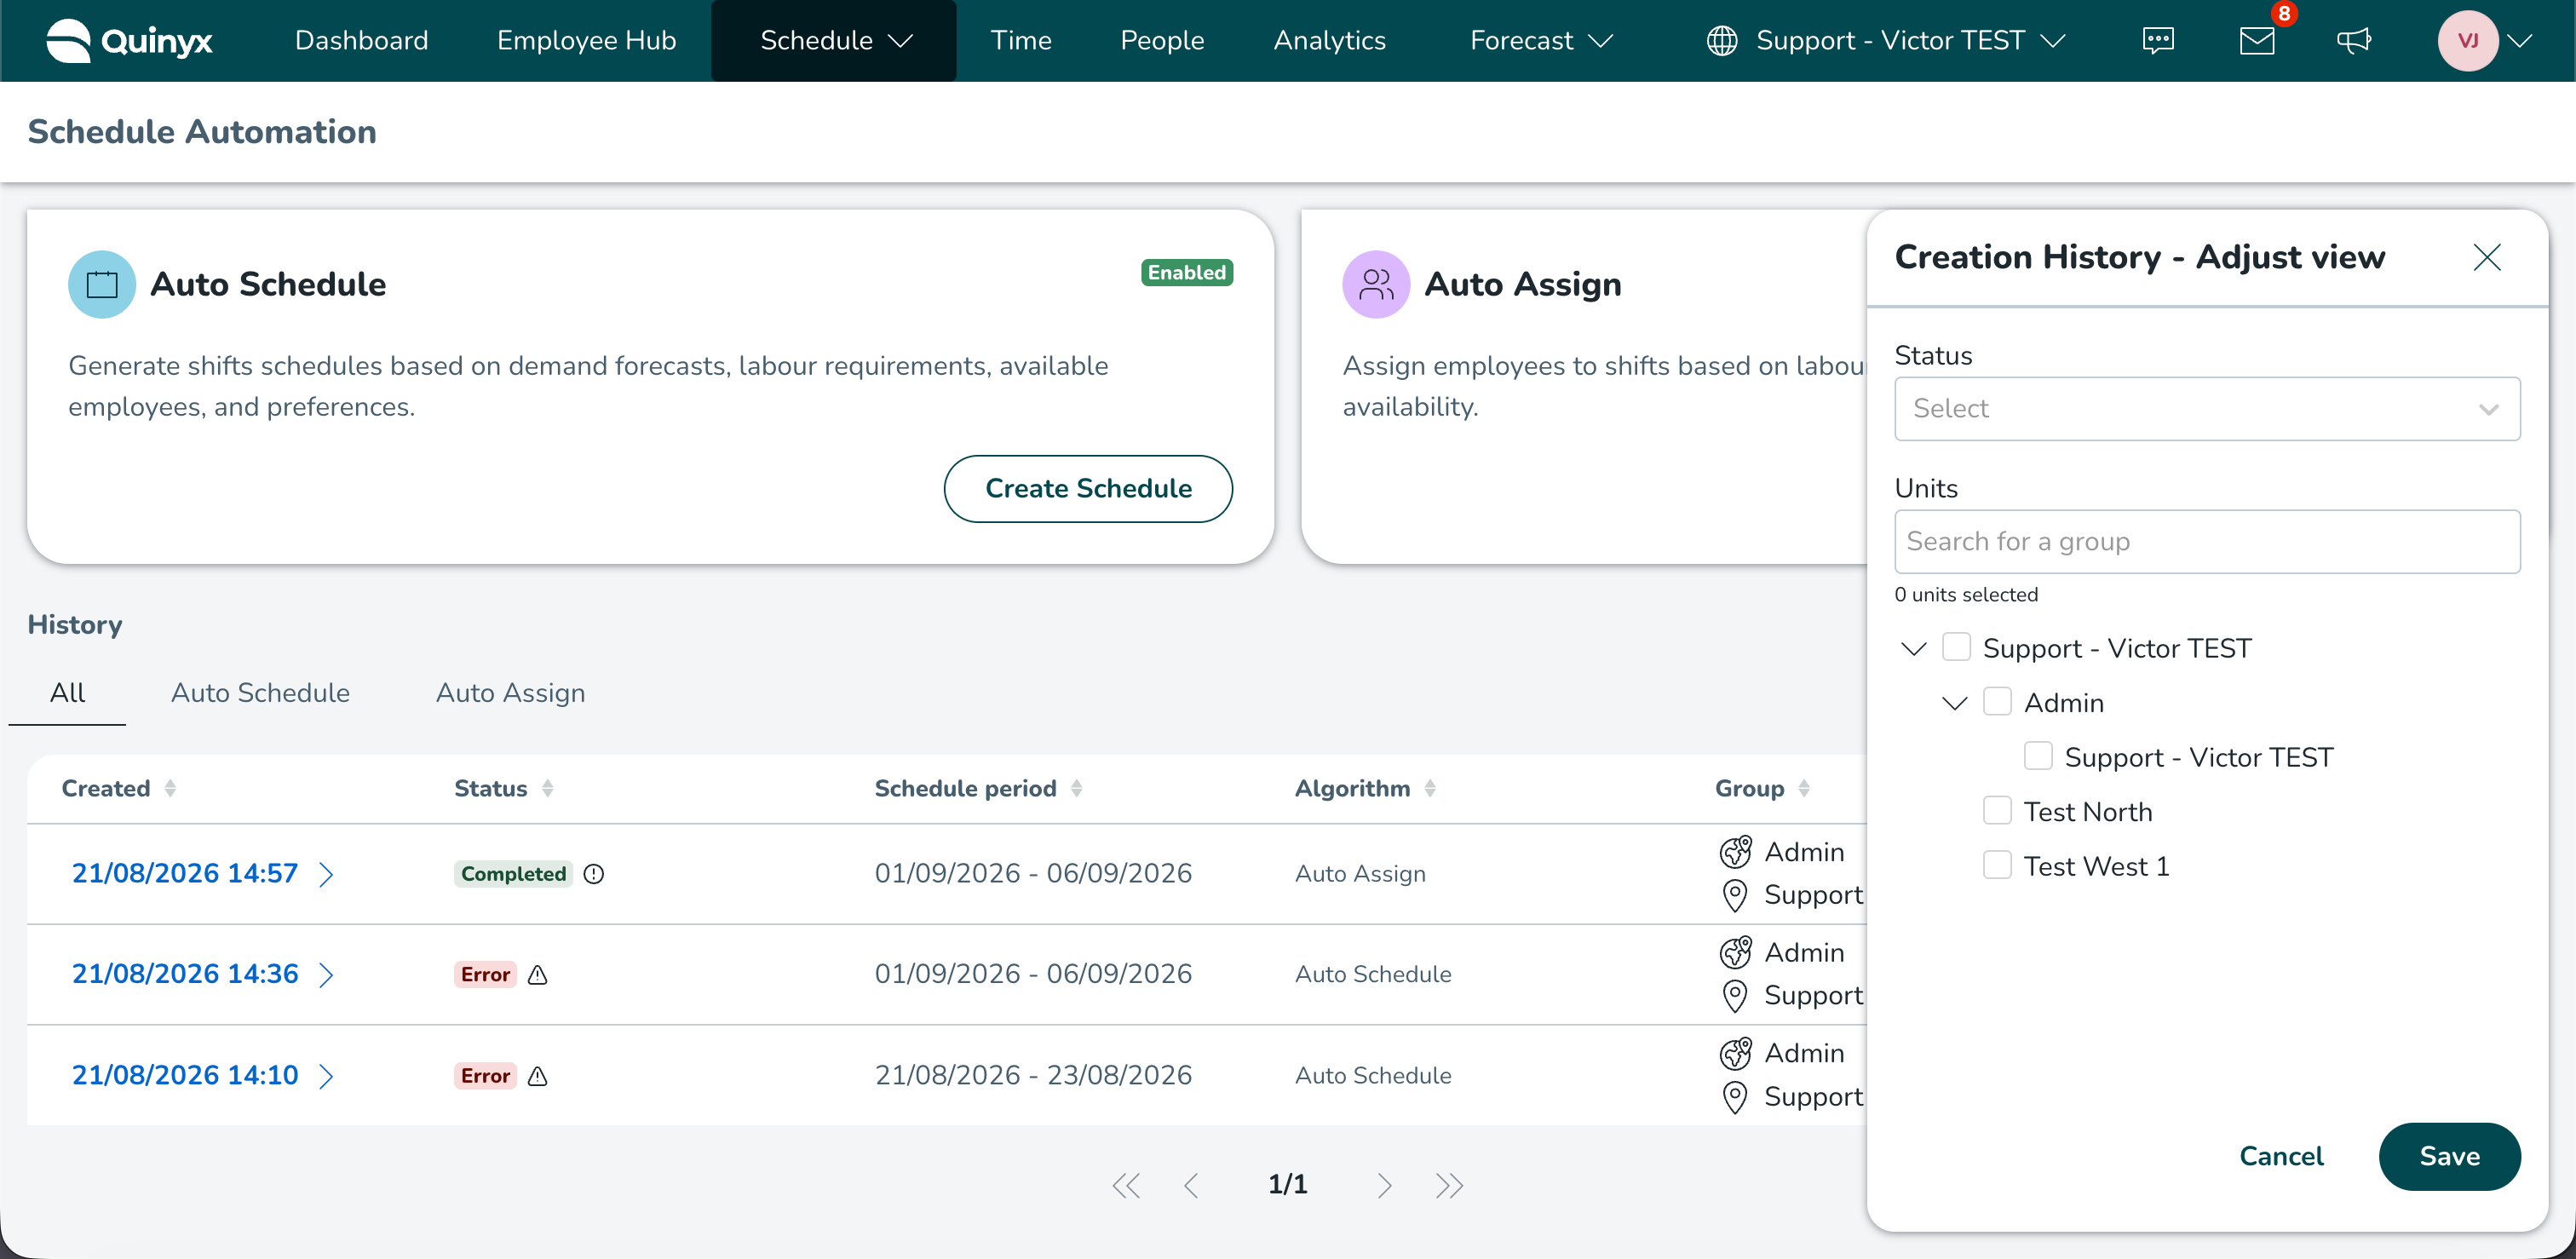Viewport: 2576px width, 1259px height.
Task: Open the 21/08/2026 14:36 history entry
Action: [x=185, y=975]
